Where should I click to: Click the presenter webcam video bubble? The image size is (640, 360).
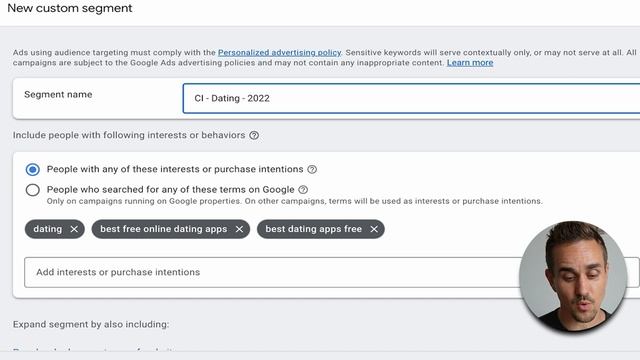tap(573, 276)
